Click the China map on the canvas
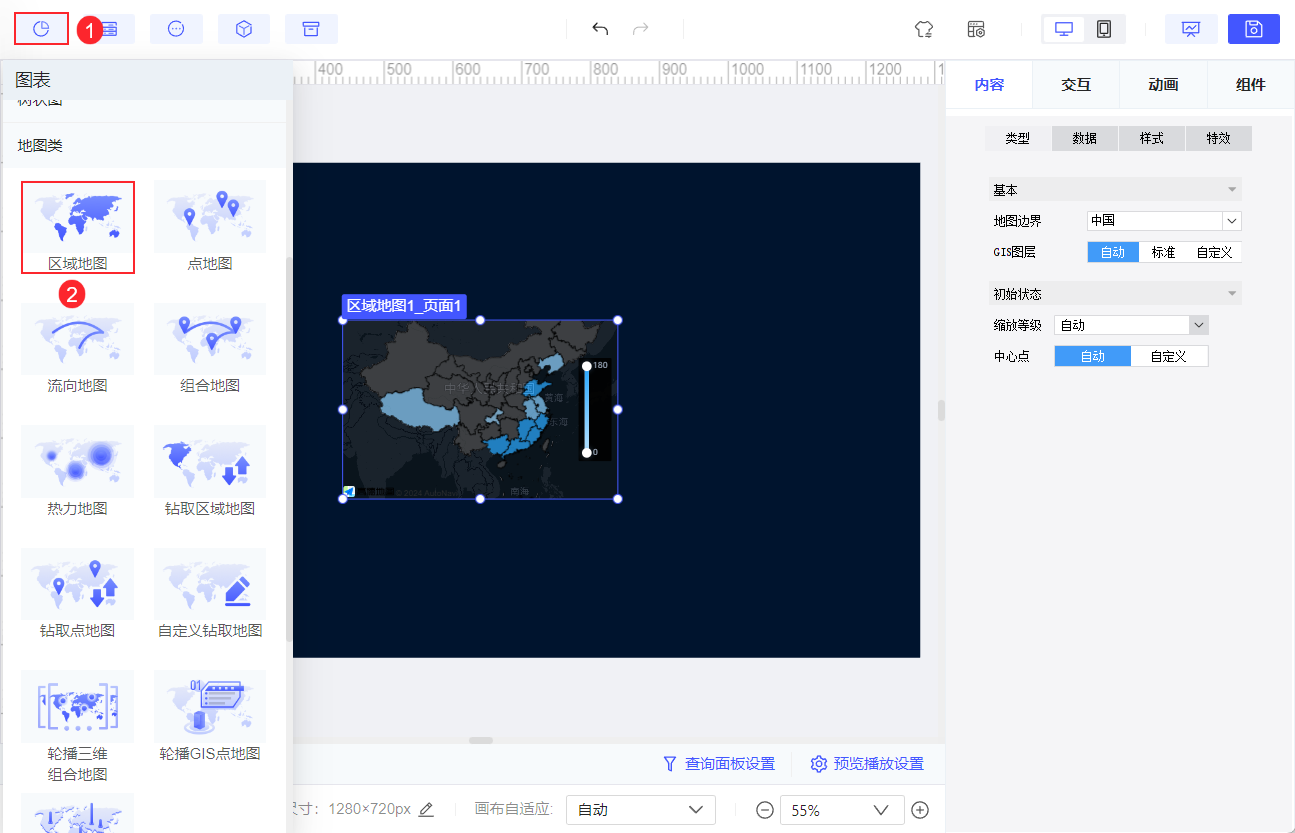This screenshot has width=1295, height=833. click(480, 409)
